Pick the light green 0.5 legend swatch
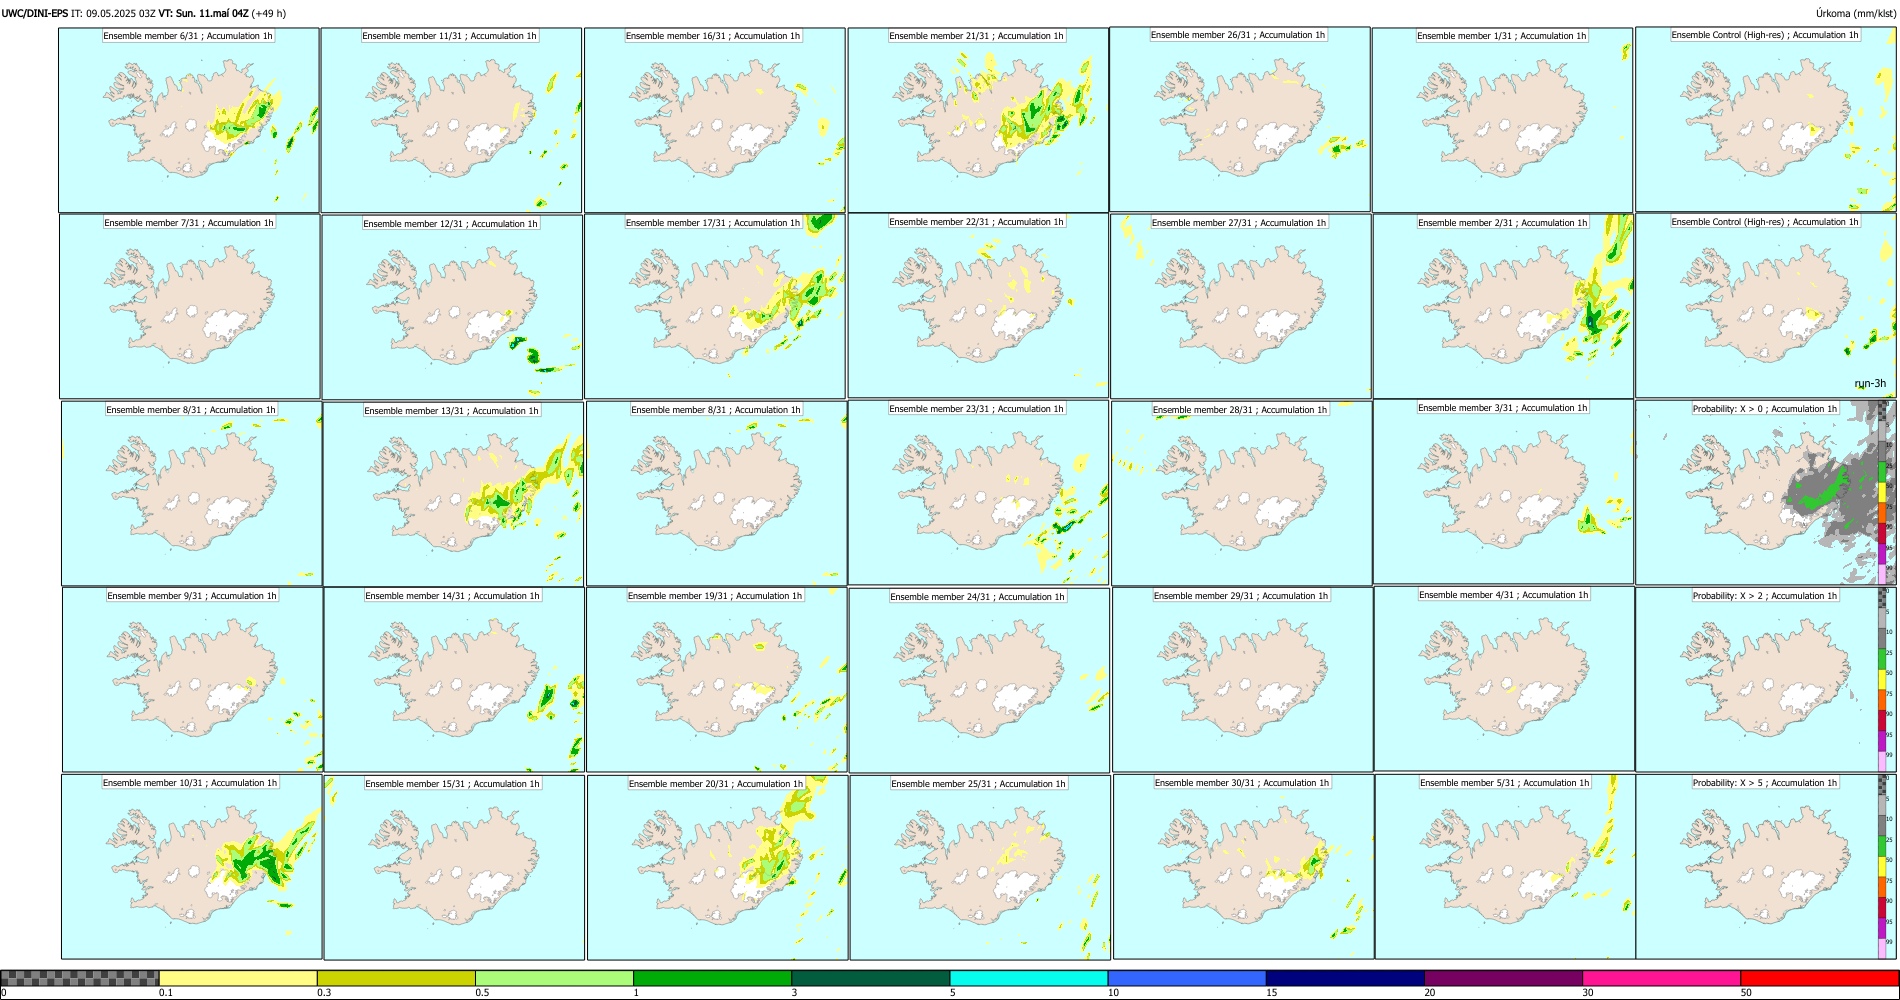Image resolution: width=1900 pixels, height=1000 pixels. point(554,978)
